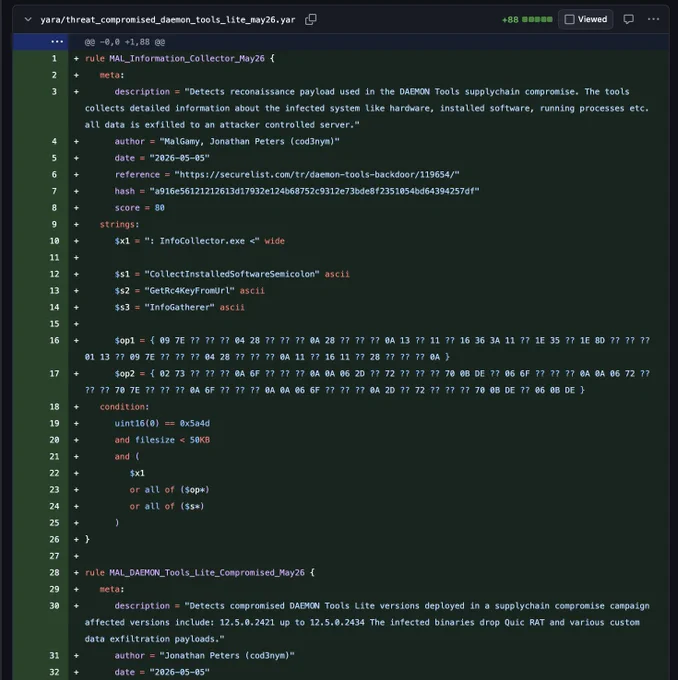The height and width of the screenshot is (680, 678).
Task: Click rule name MAL_Information_Collector_May26
Action: click(187, 59)
